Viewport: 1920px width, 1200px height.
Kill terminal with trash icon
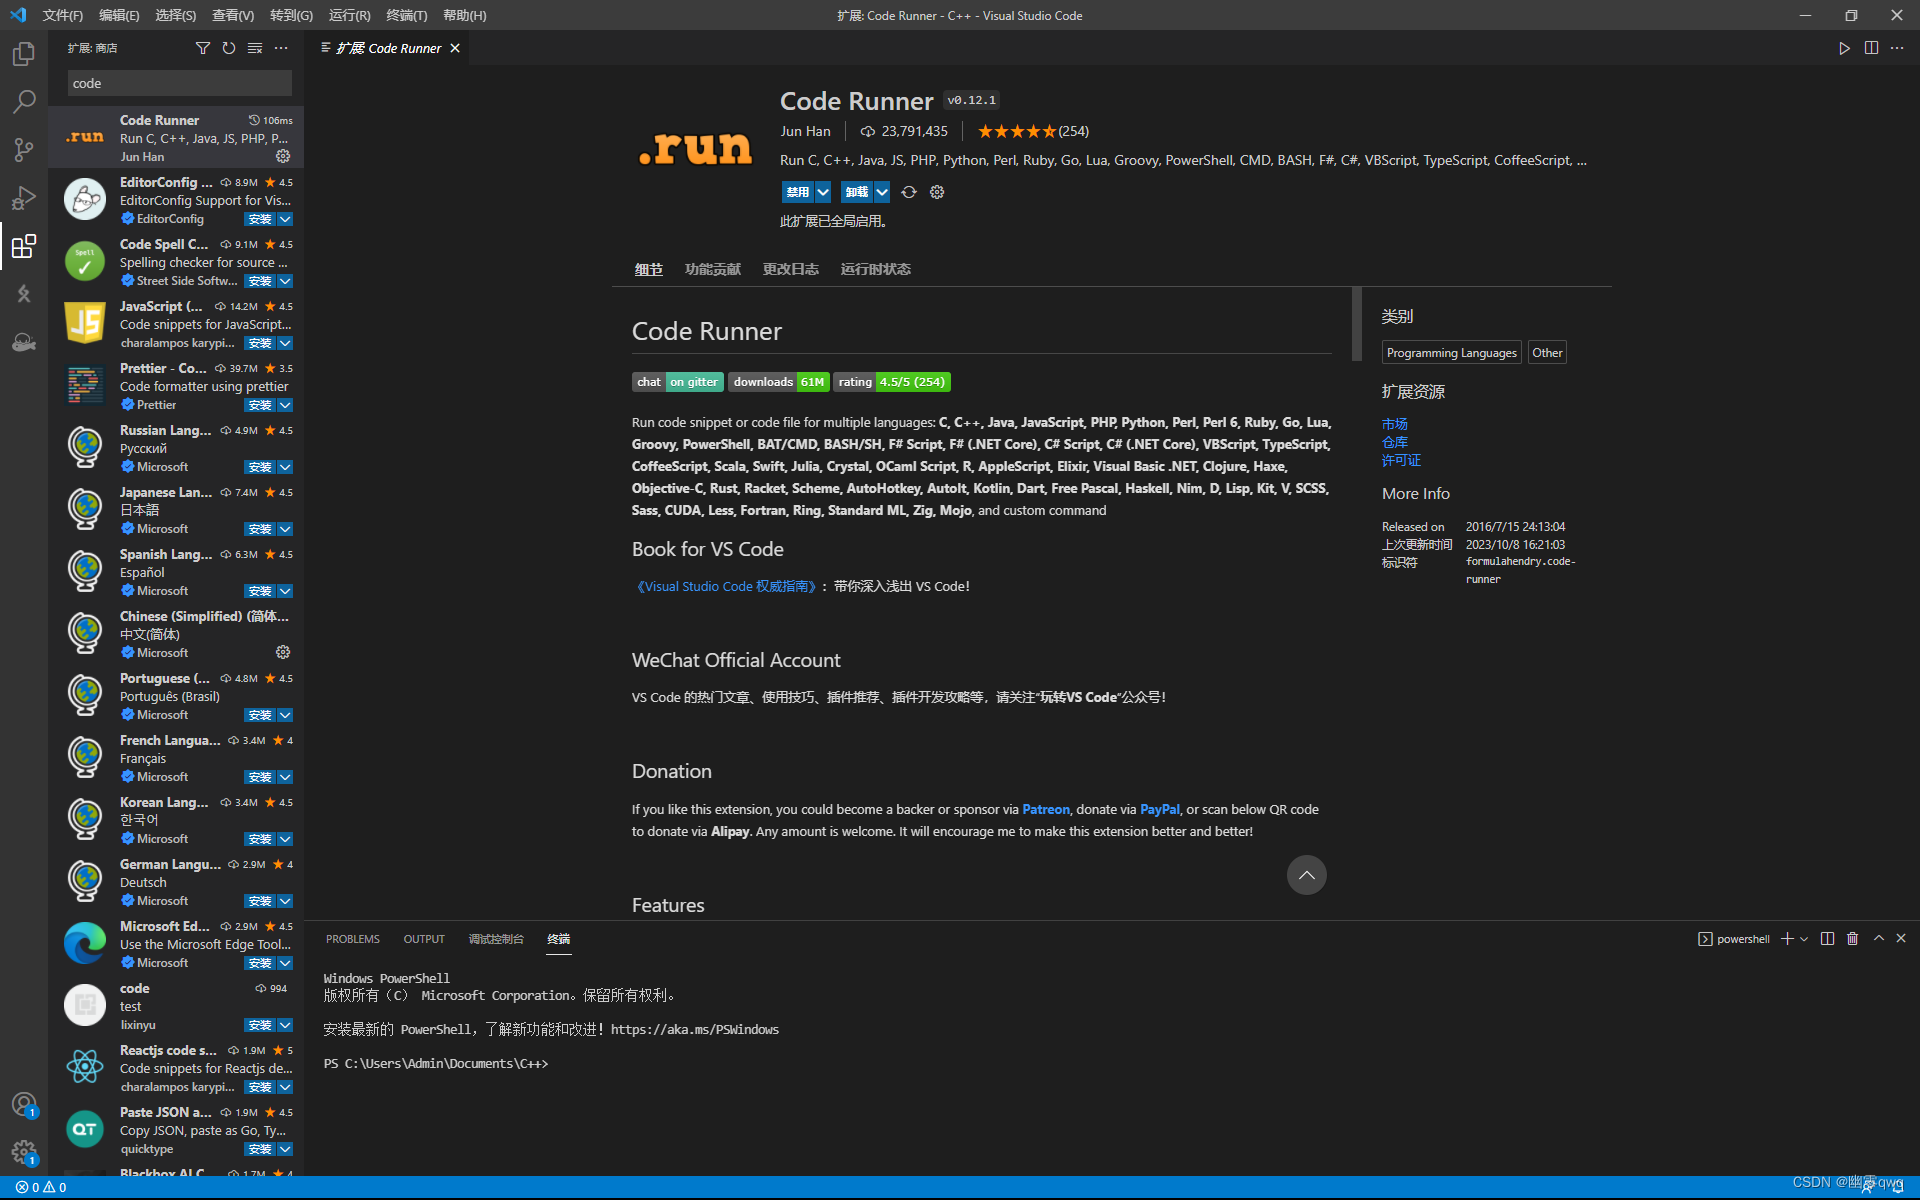point(1852,939)
